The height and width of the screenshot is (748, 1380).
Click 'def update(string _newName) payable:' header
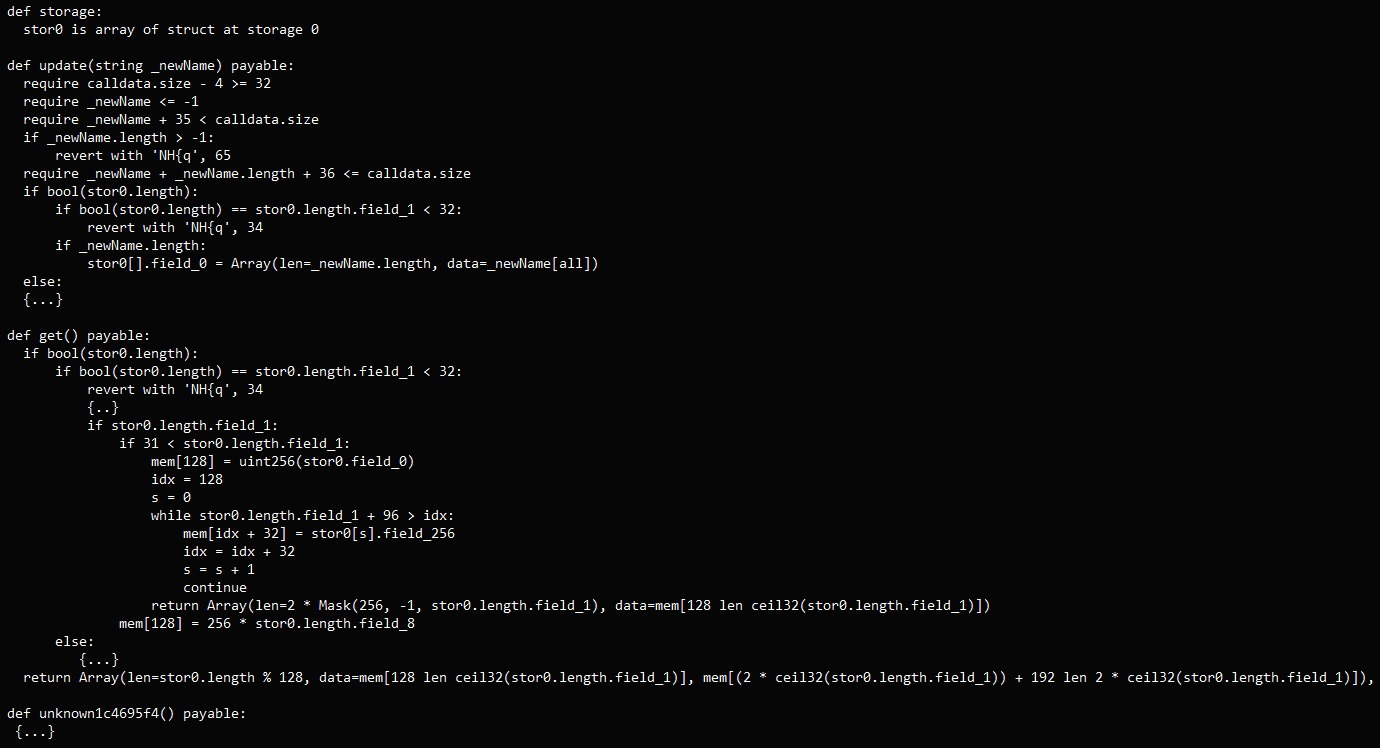pos(151,66)
